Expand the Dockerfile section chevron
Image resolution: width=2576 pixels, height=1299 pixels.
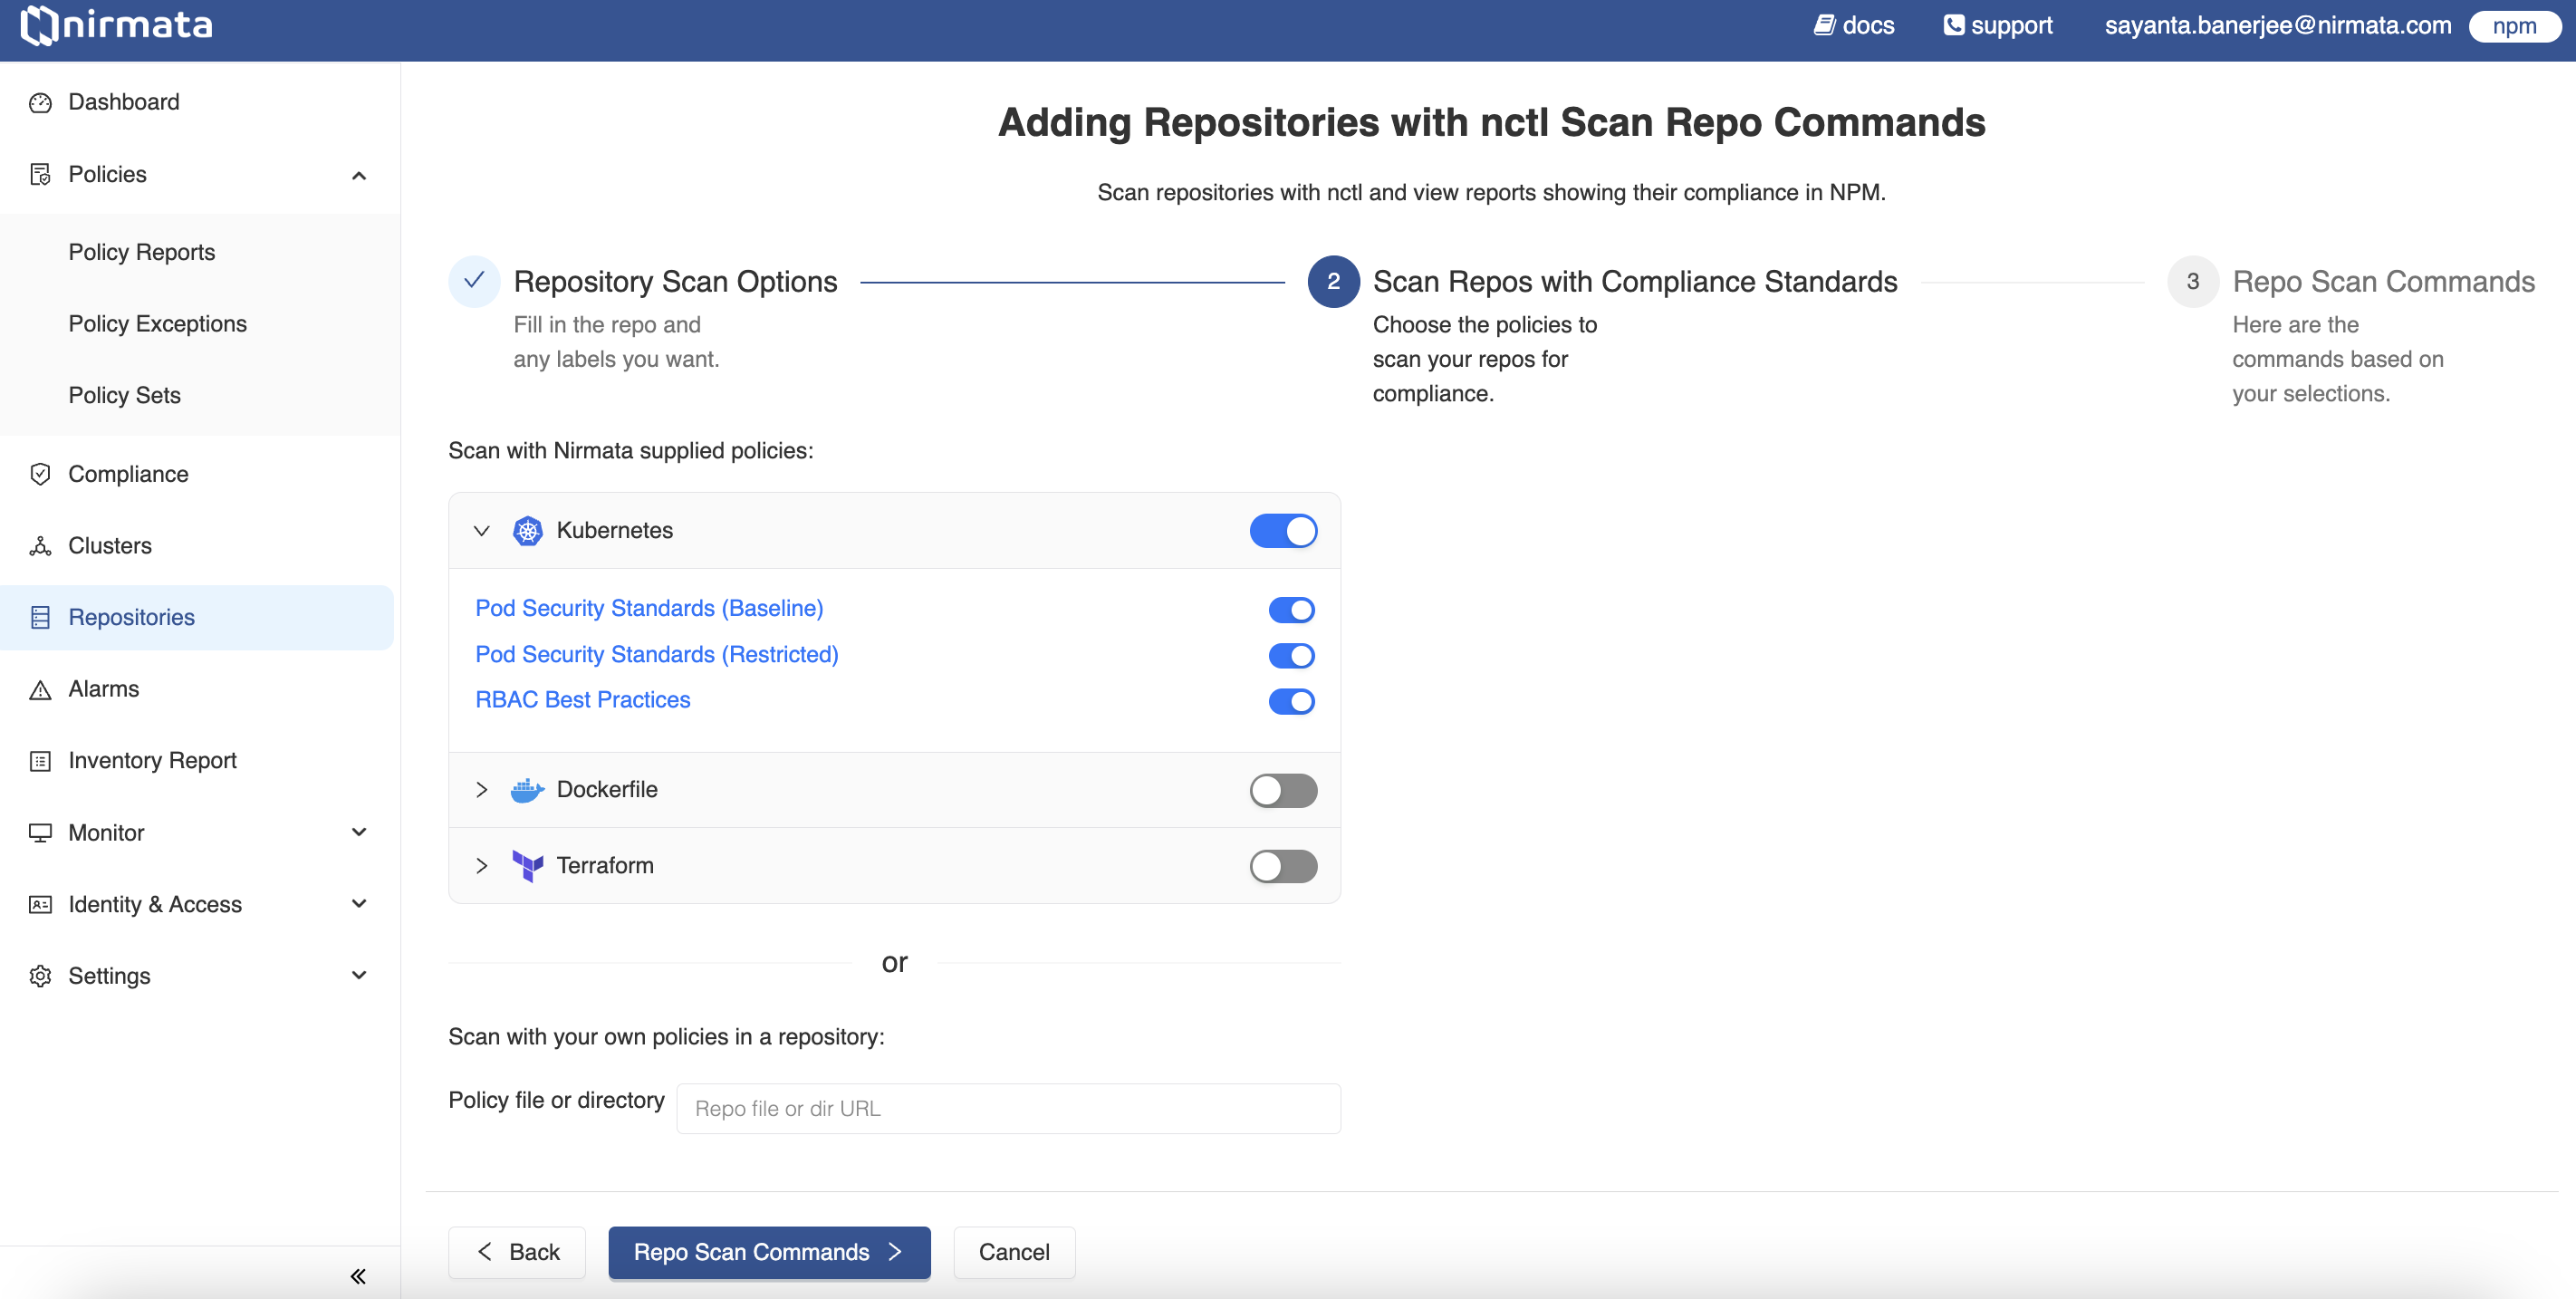pos(481,790)
